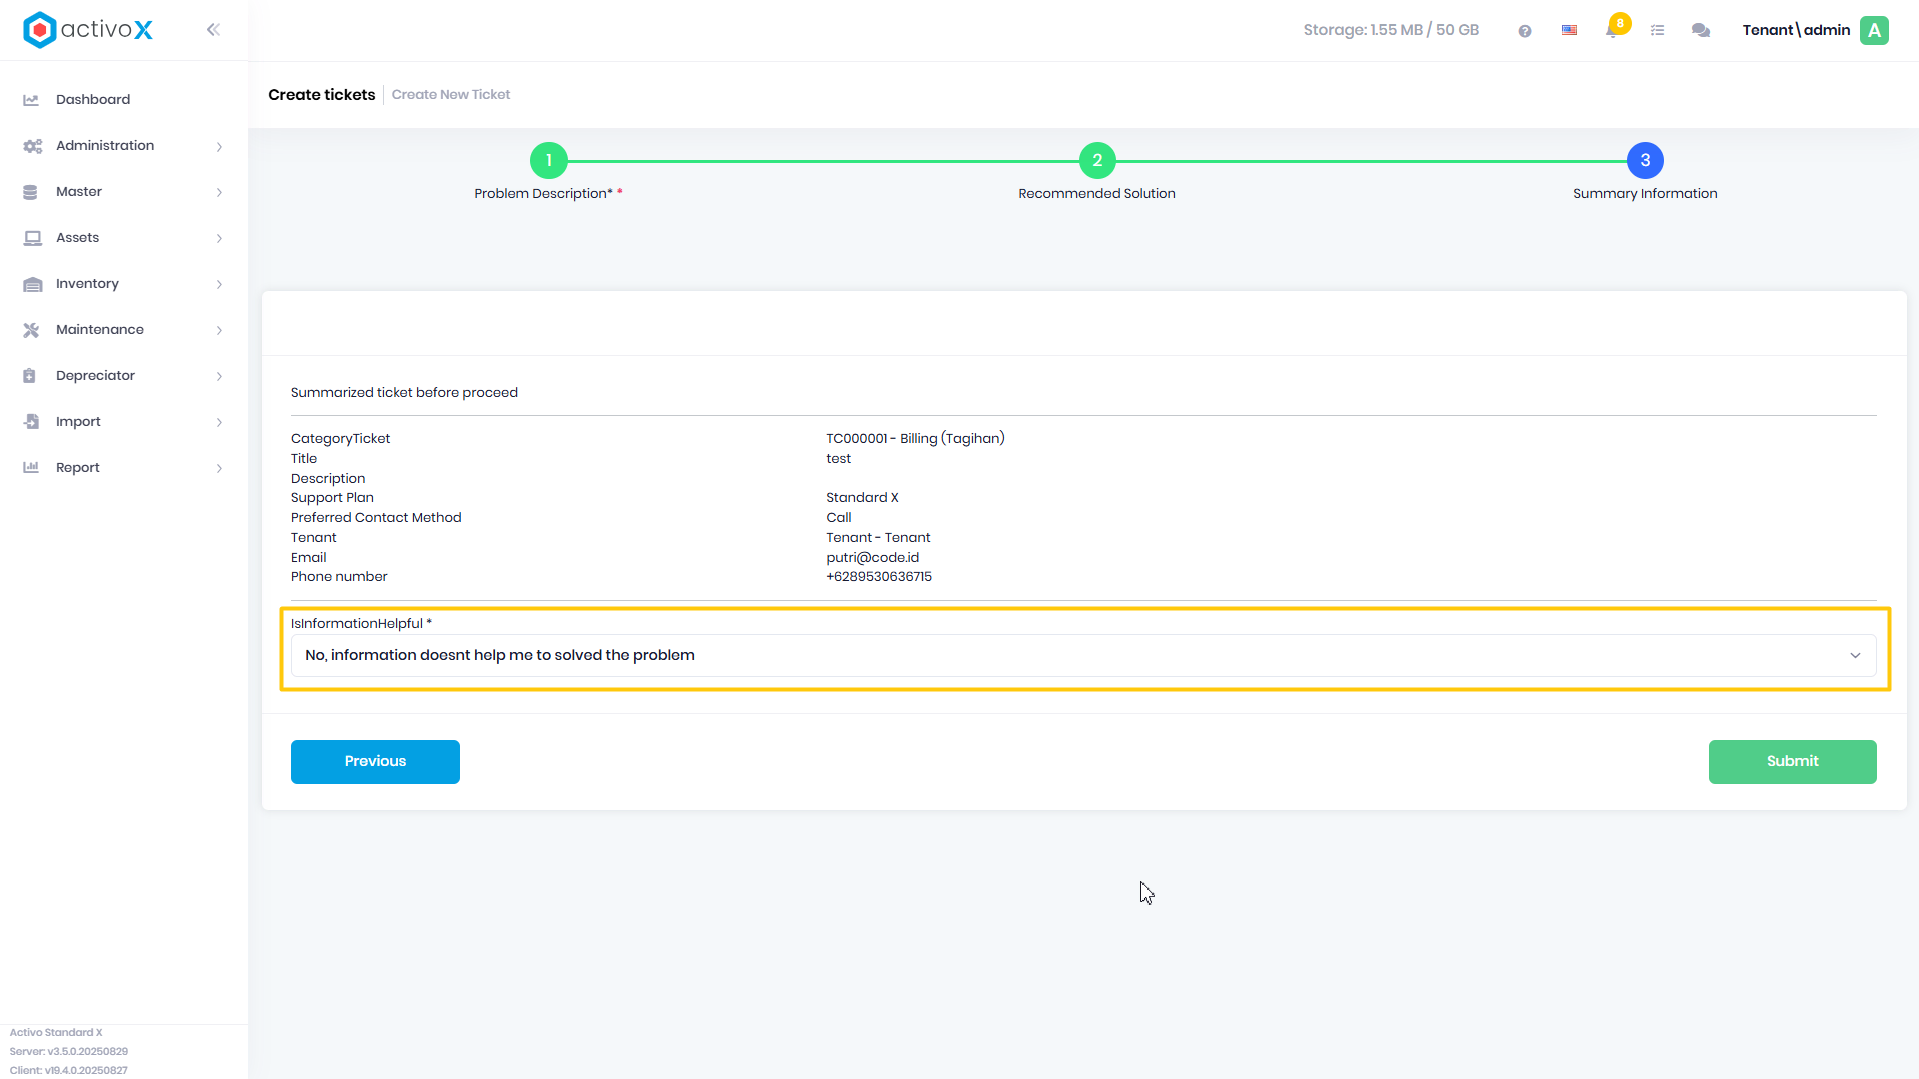This screenshot has width=1919, height=1079.
Task: Click the activoX logo
Action: (88, 30)
